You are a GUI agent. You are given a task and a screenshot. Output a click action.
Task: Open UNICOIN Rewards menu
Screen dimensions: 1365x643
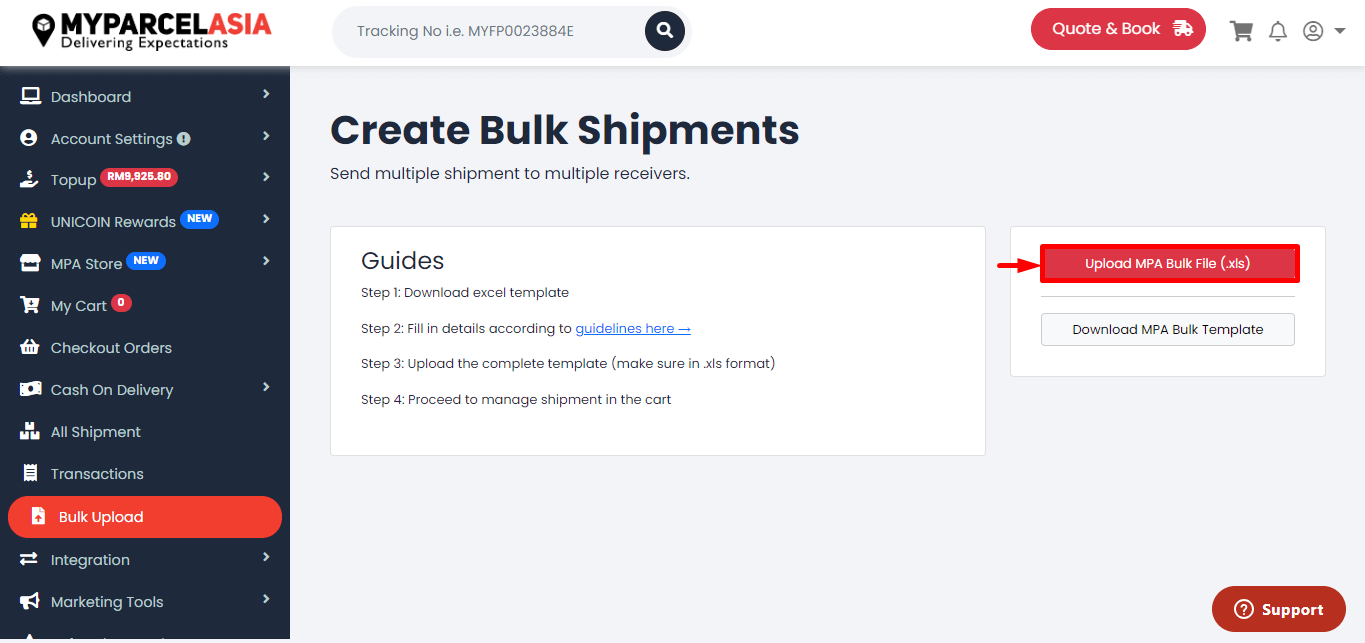pyautogui.click(x=113, y=222)
